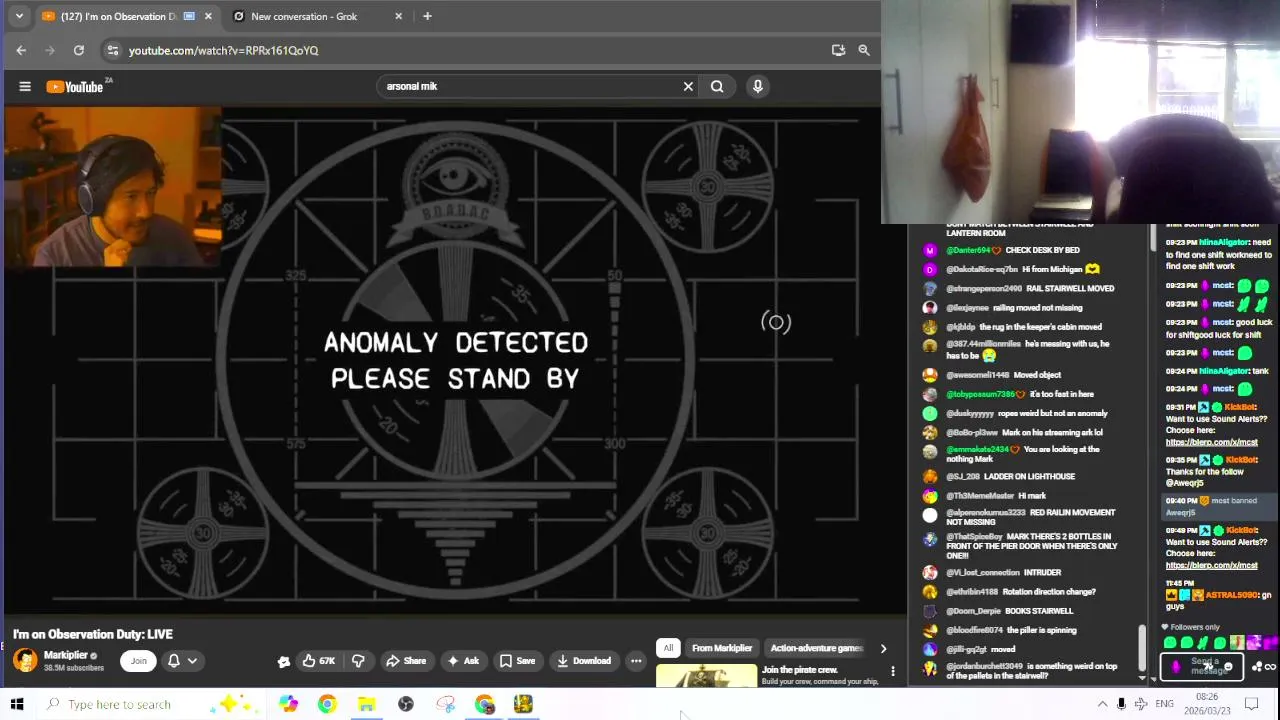
Task: Expand the tab search dropdown
Action: [19, 16]
